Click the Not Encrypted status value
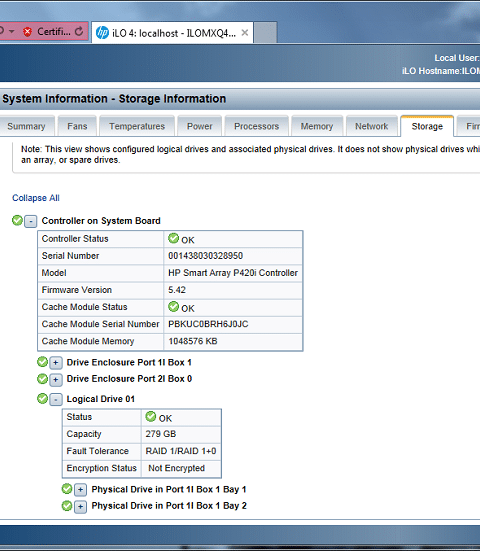The width and height of the screenshot is (480, 551). [176, 468]
